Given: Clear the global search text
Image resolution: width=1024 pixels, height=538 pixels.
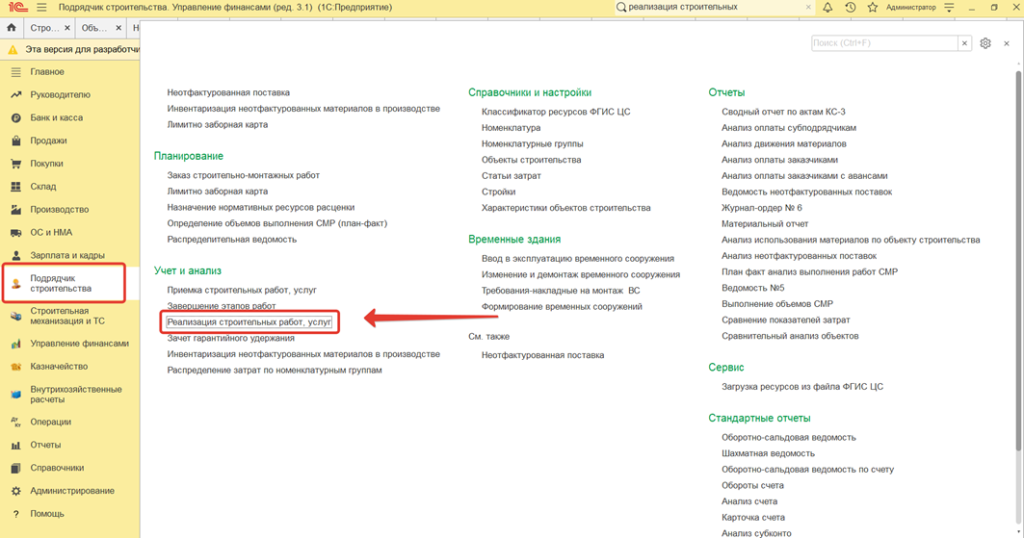Looking at the screenshot, I should point(808,7).
